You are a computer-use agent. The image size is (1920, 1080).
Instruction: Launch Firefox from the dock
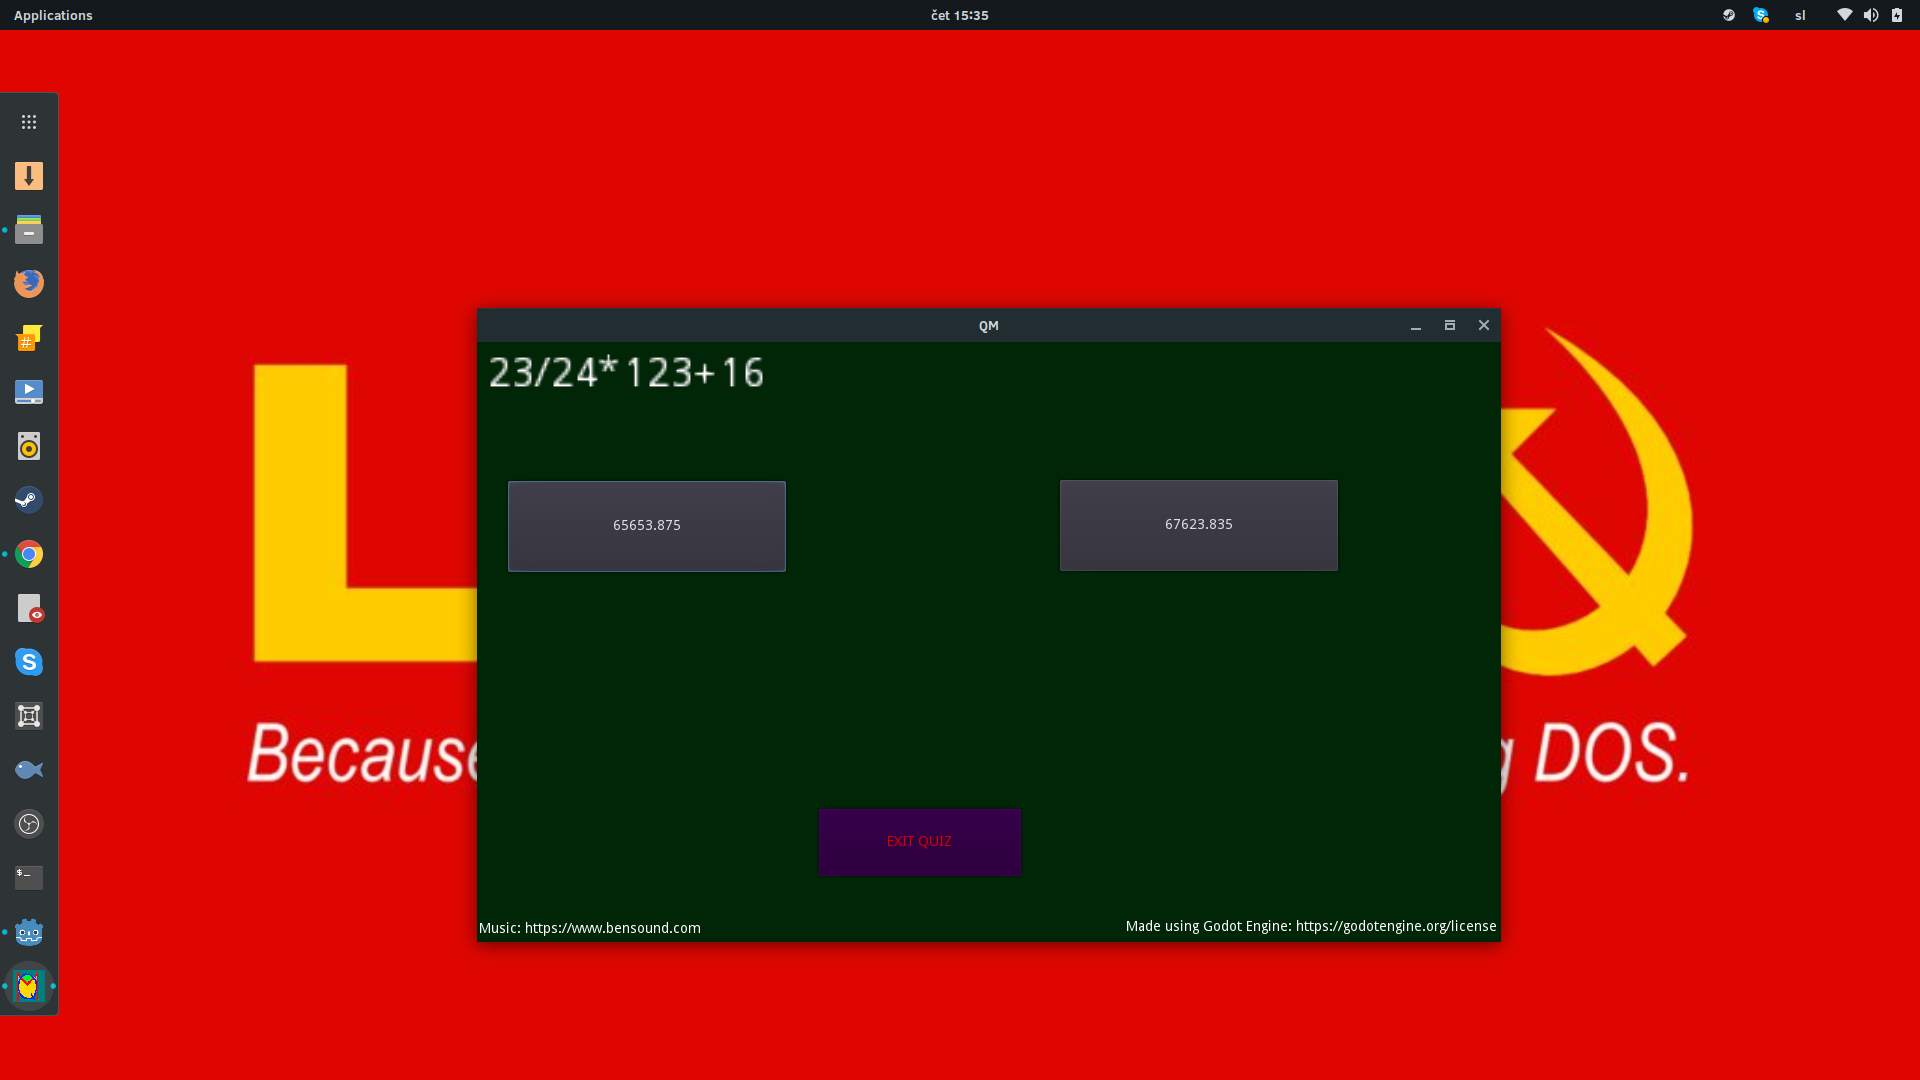coord(29,284)
